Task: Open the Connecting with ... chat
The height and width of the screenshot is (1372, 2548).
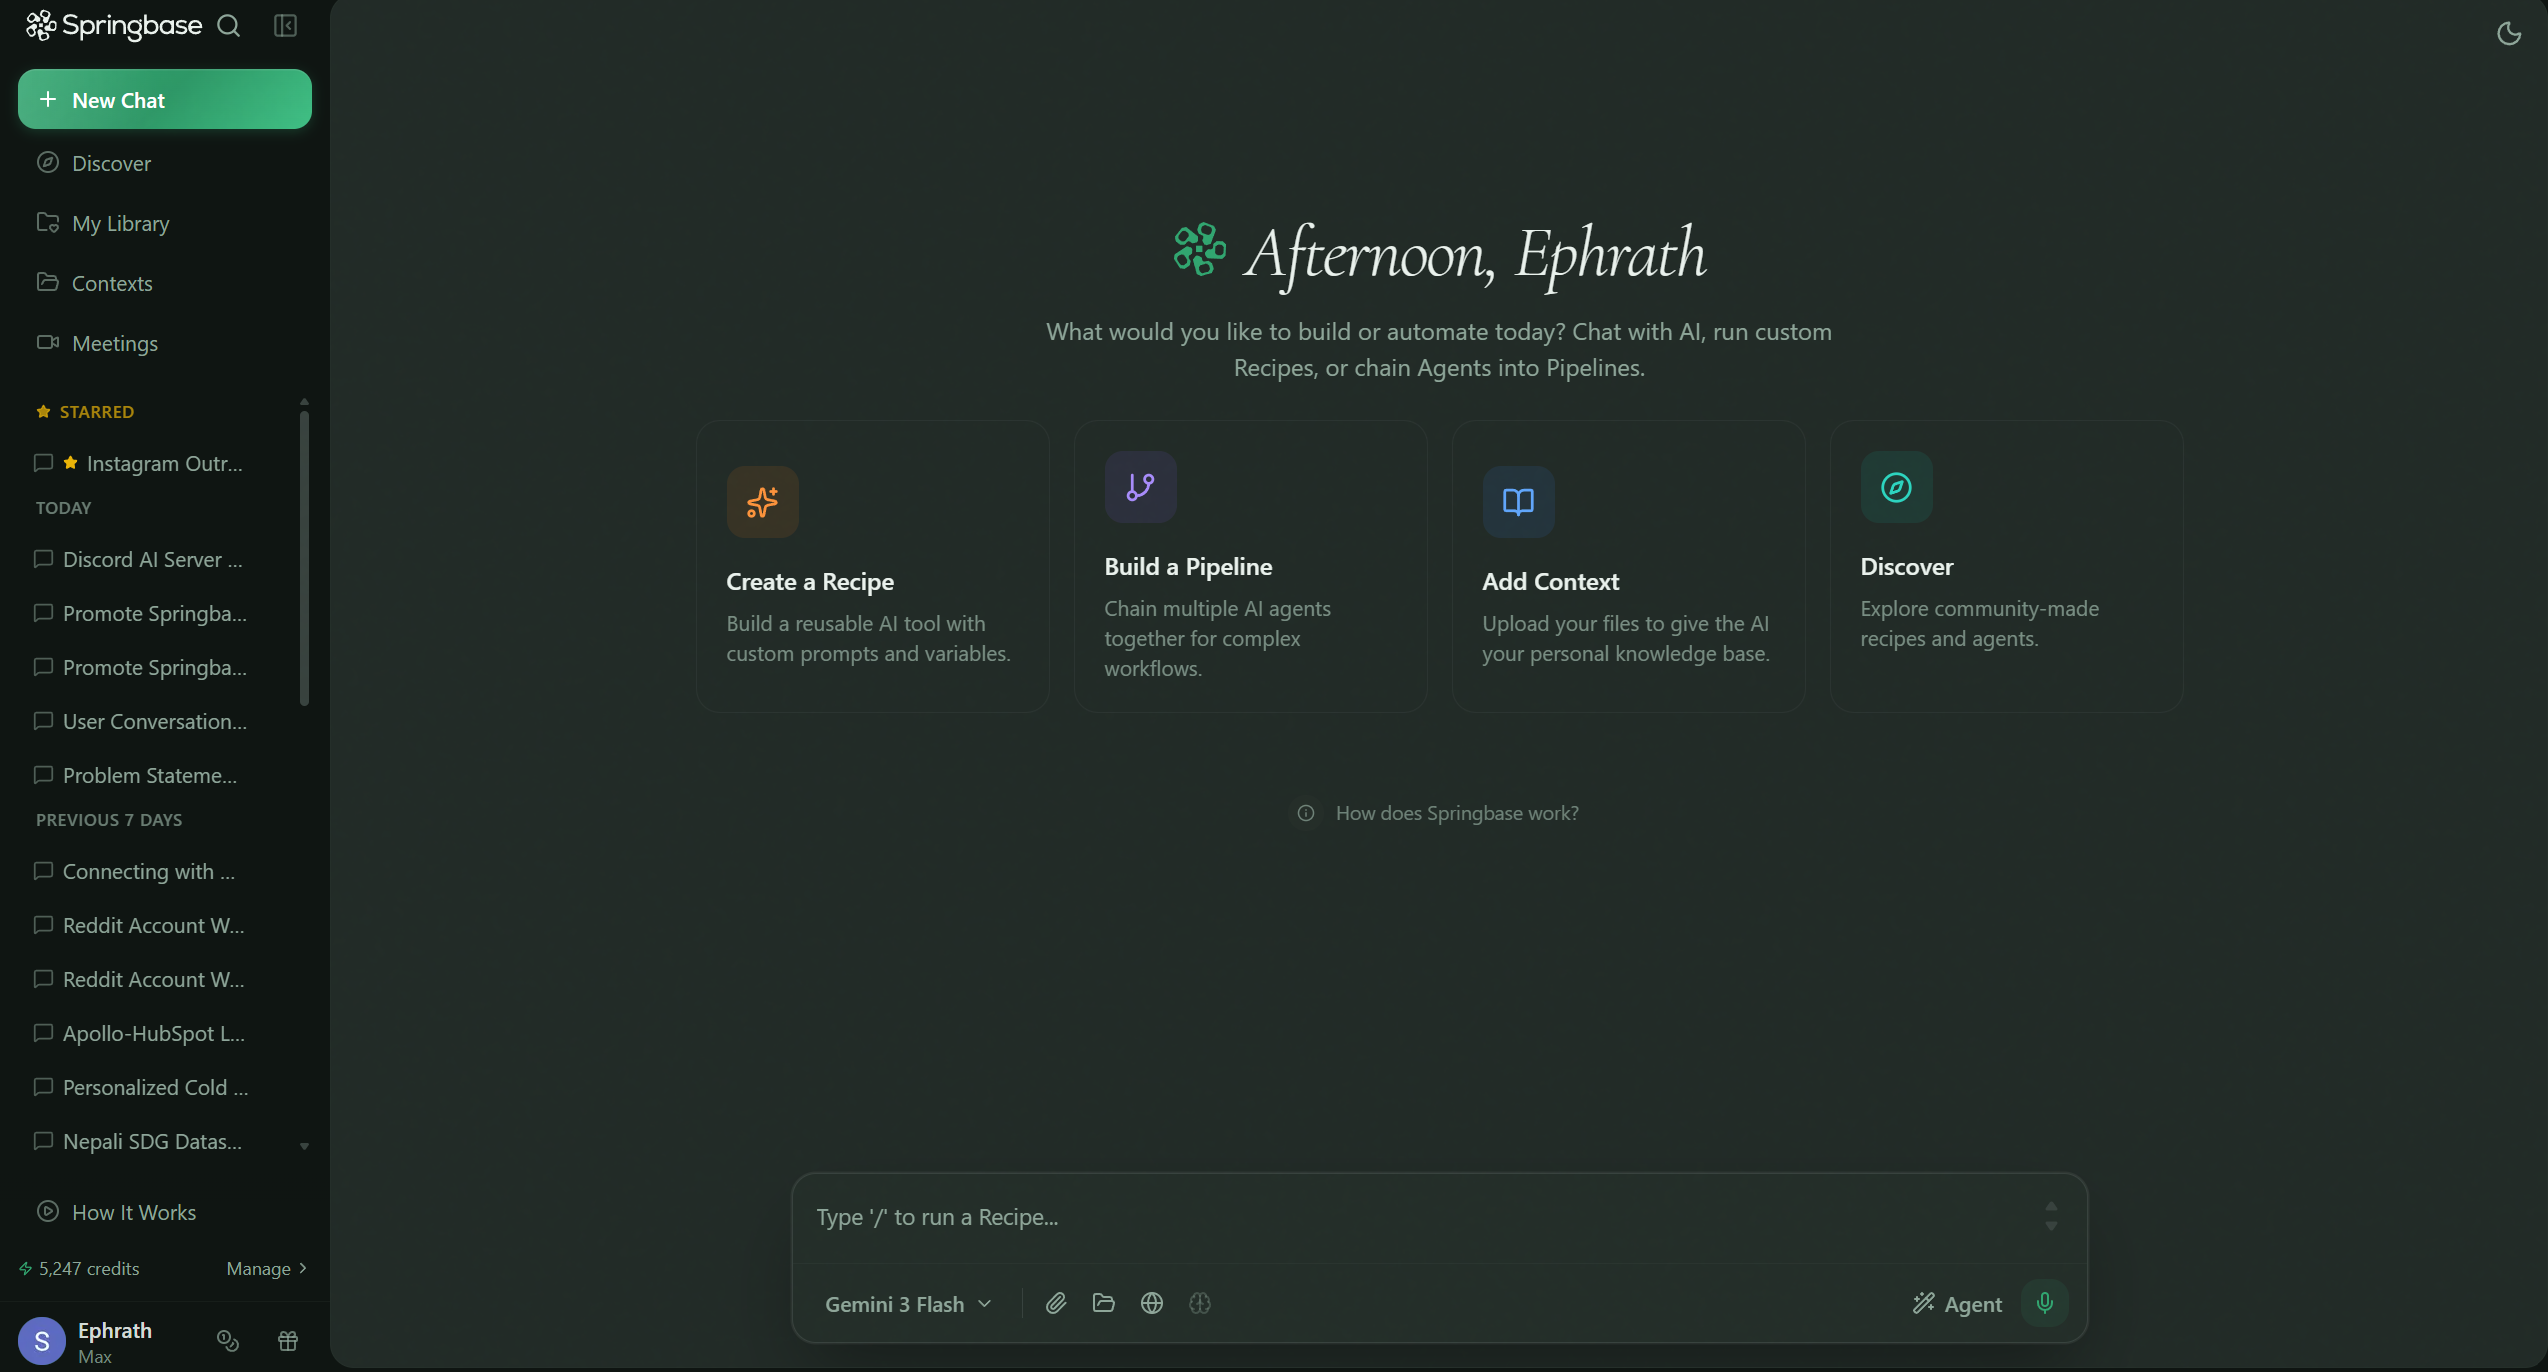Action: [x=155, y=871]
